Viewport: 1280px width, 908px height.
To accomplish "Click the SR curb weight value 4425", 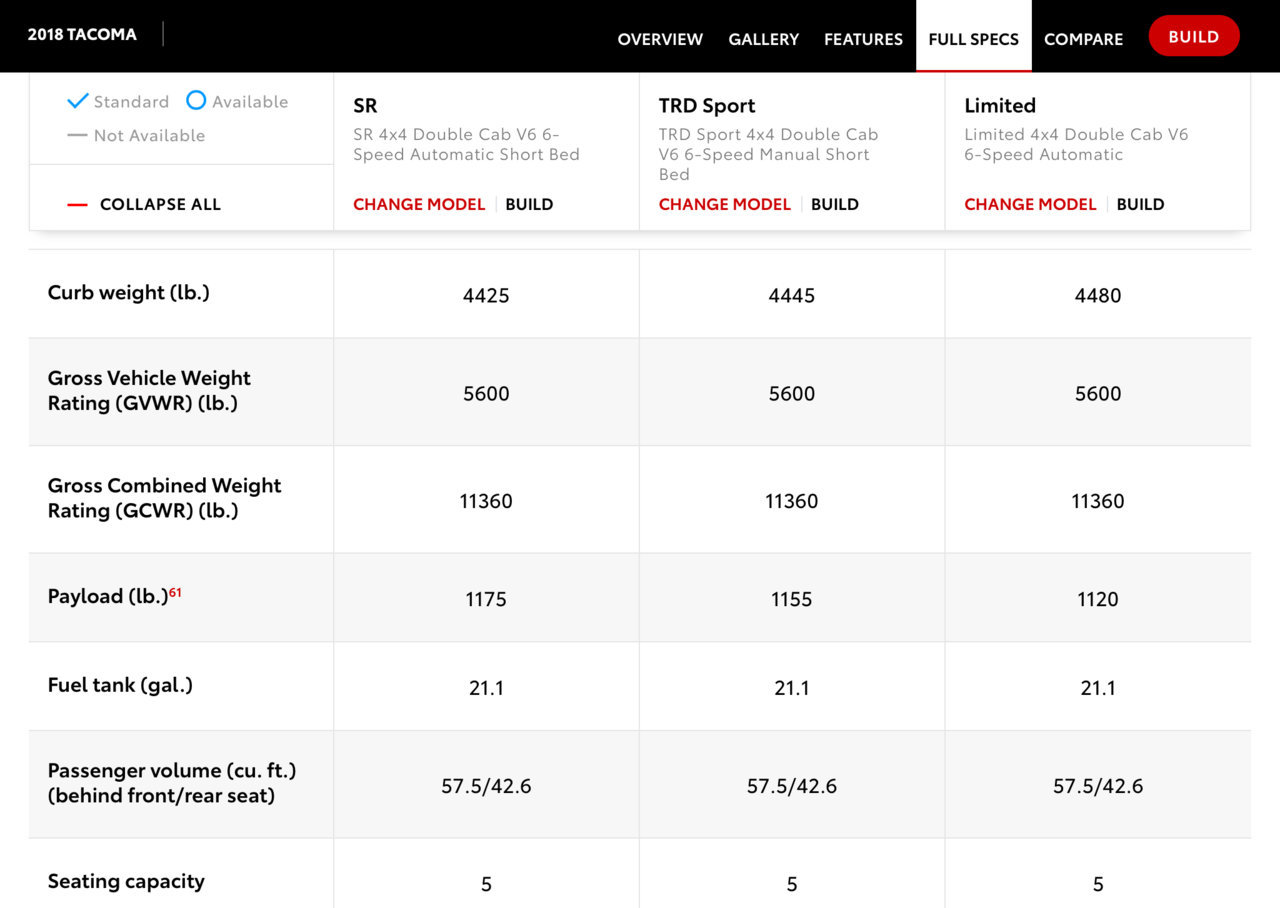I will (486, 295).
